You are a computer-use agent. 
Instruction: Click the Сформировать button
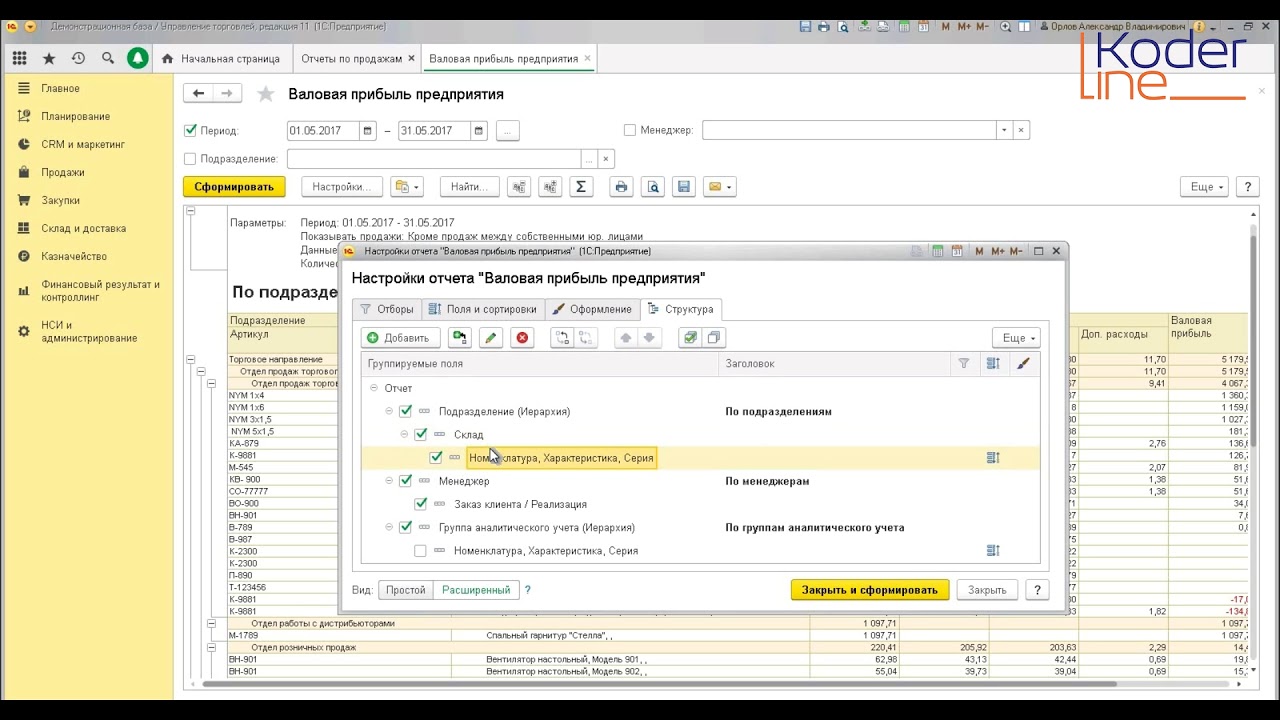(x=234, y=187)
